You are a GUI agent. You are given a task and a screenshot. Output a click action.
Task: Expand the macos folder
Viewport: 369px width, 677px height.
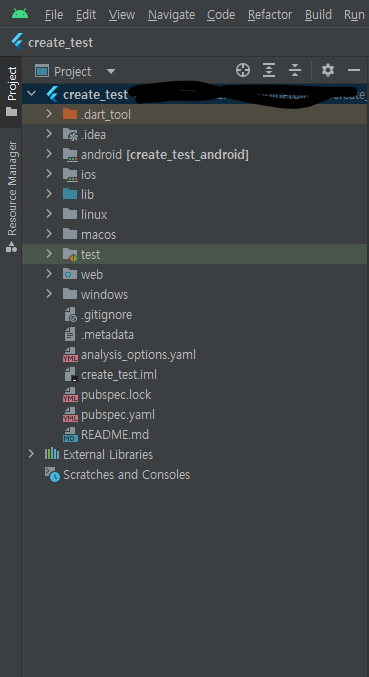(x=49, y=234)
